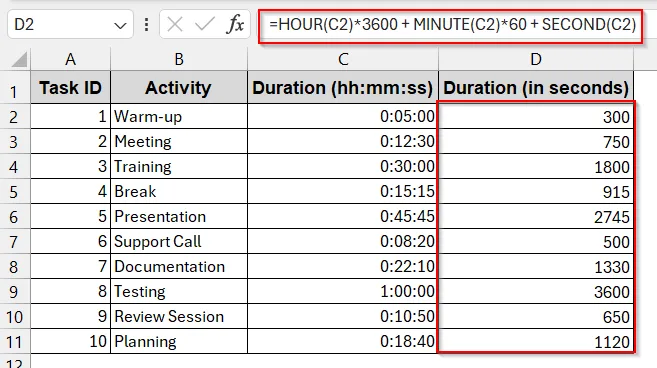The width and height of the screenshot is (657, 368).
Task: Click the Break cell
Action: (x=179, y=192)
